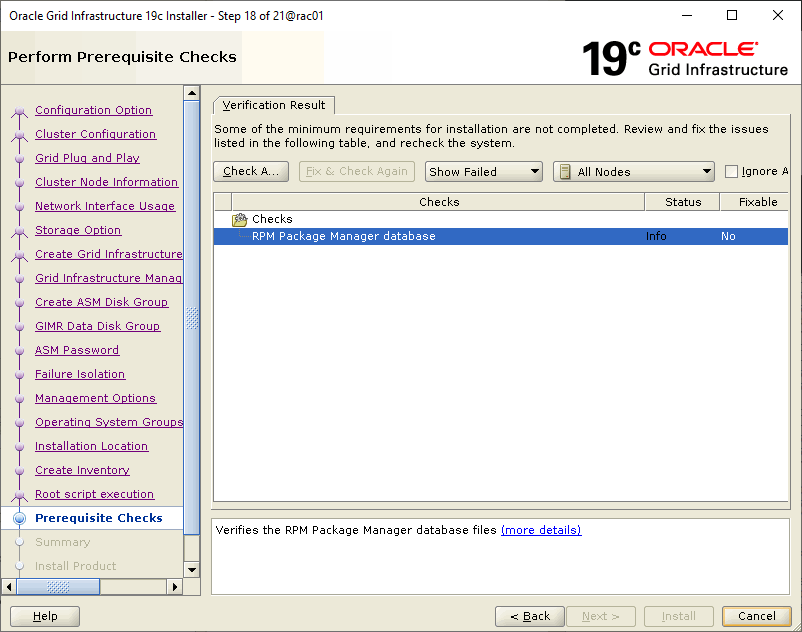
Task: Click the sidebar horizontal scrollbar thumb
Action: point(58,587)
